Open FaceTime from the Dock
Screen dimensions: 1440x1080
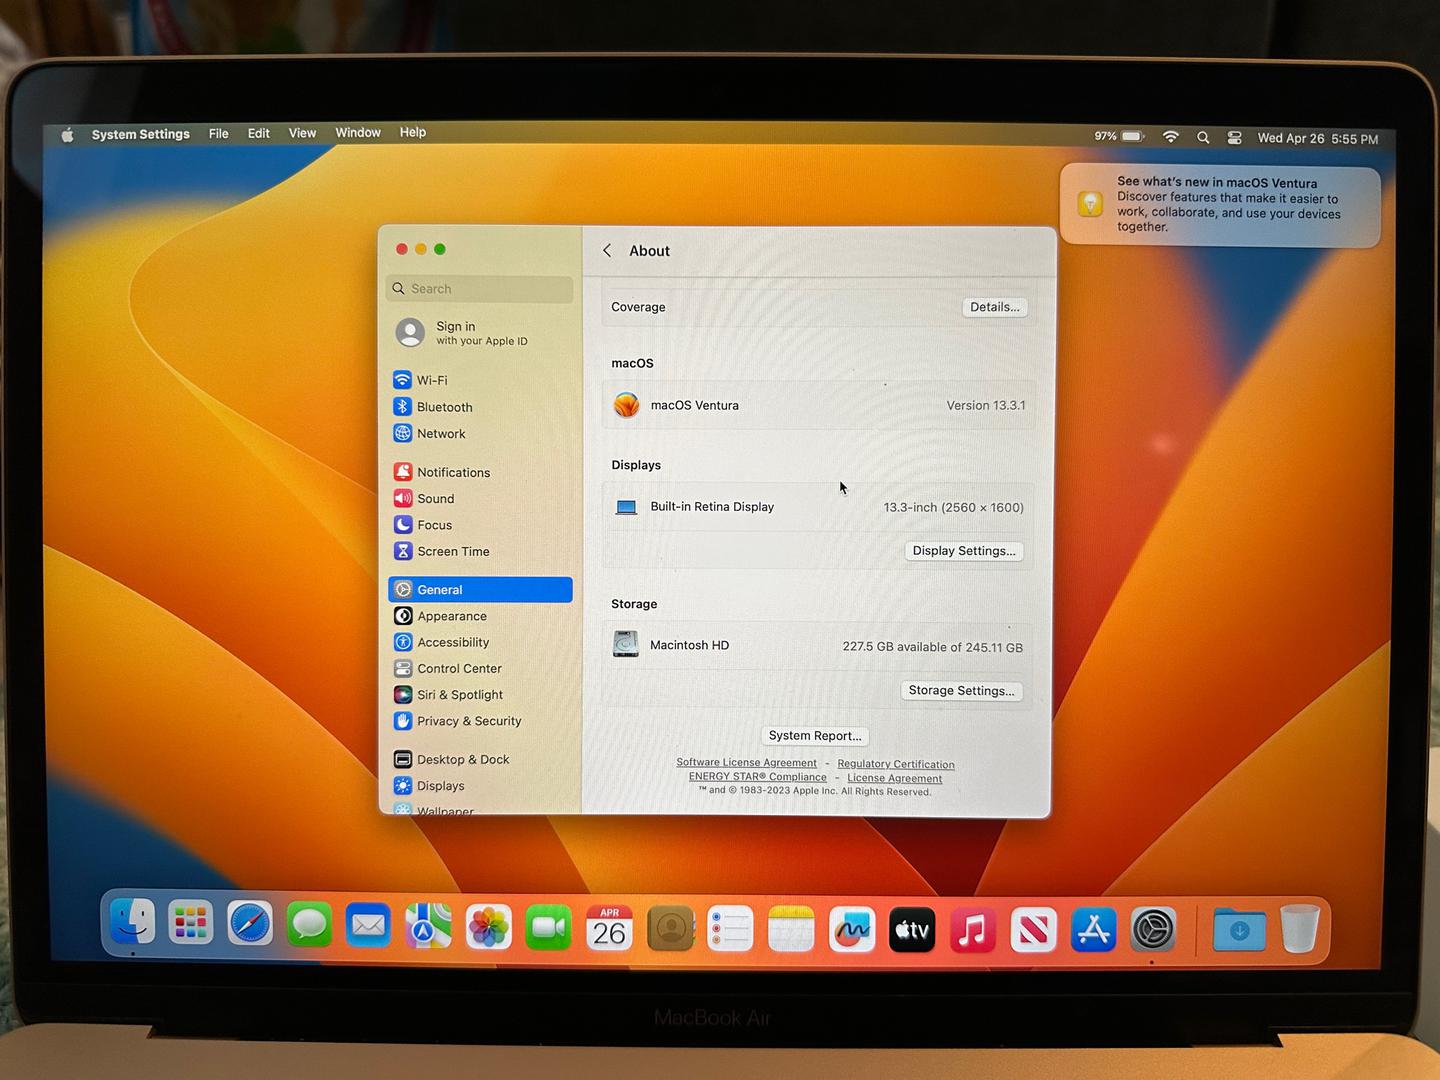[548, 929]
